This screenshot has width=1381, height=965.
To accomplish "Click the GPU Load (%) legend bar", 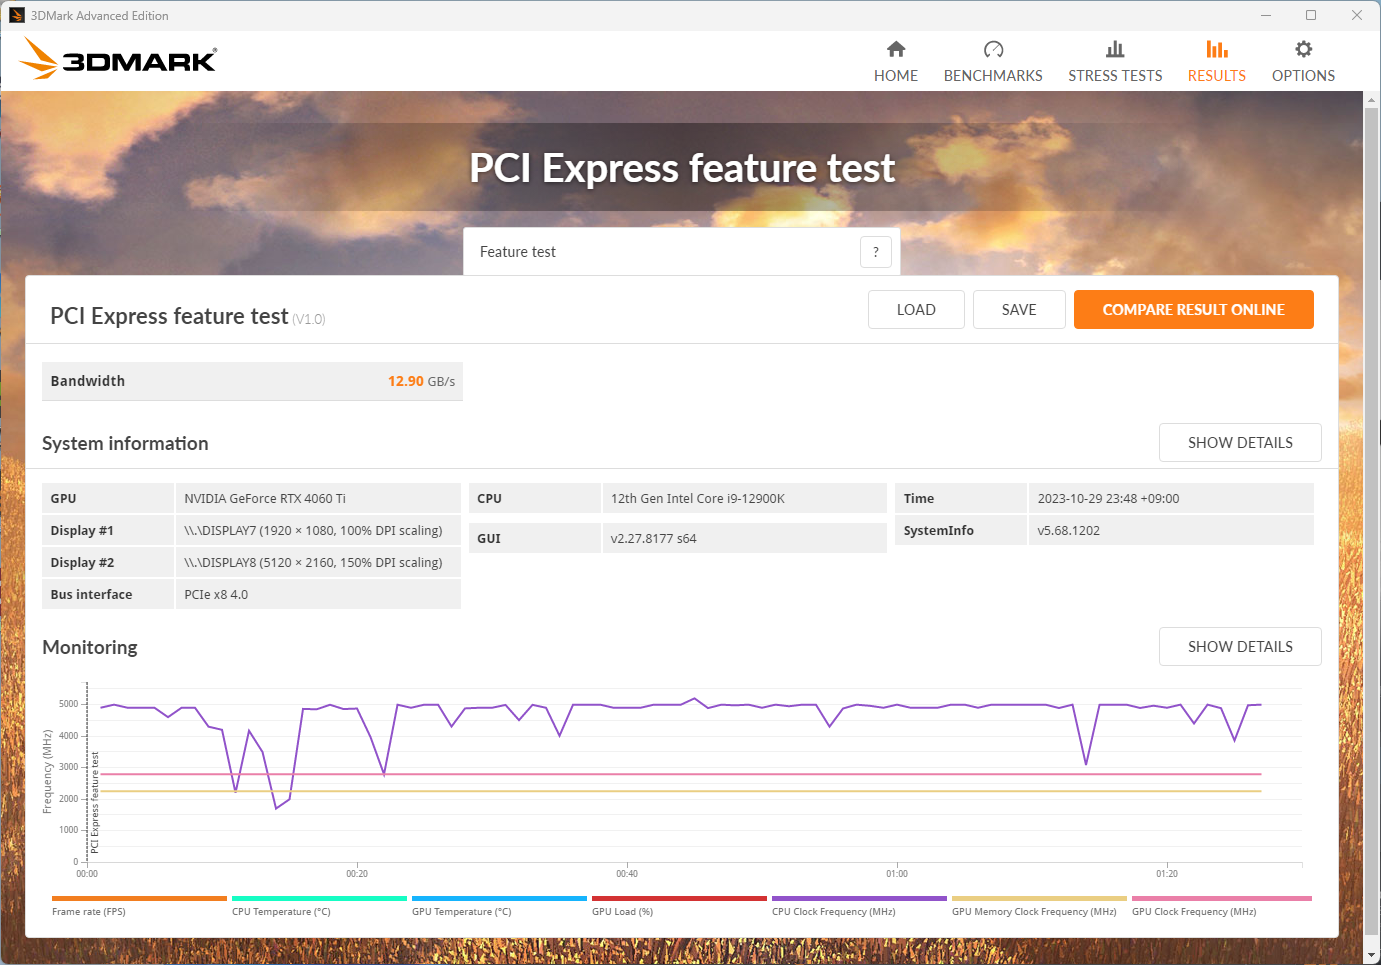I will click(x=679, y=898).
